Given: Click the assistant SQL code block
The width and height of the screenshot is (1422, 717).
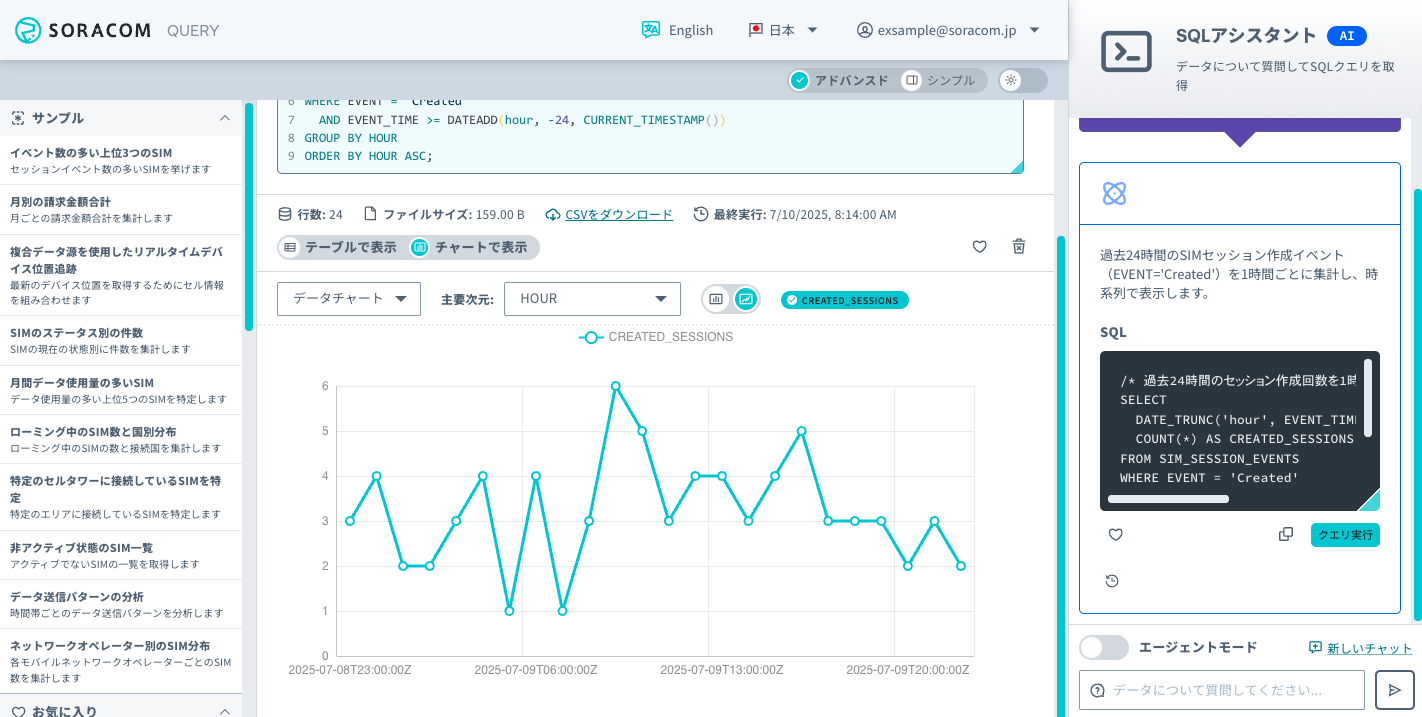Looking at the screenshot, I should click(x=1240, y=431).
